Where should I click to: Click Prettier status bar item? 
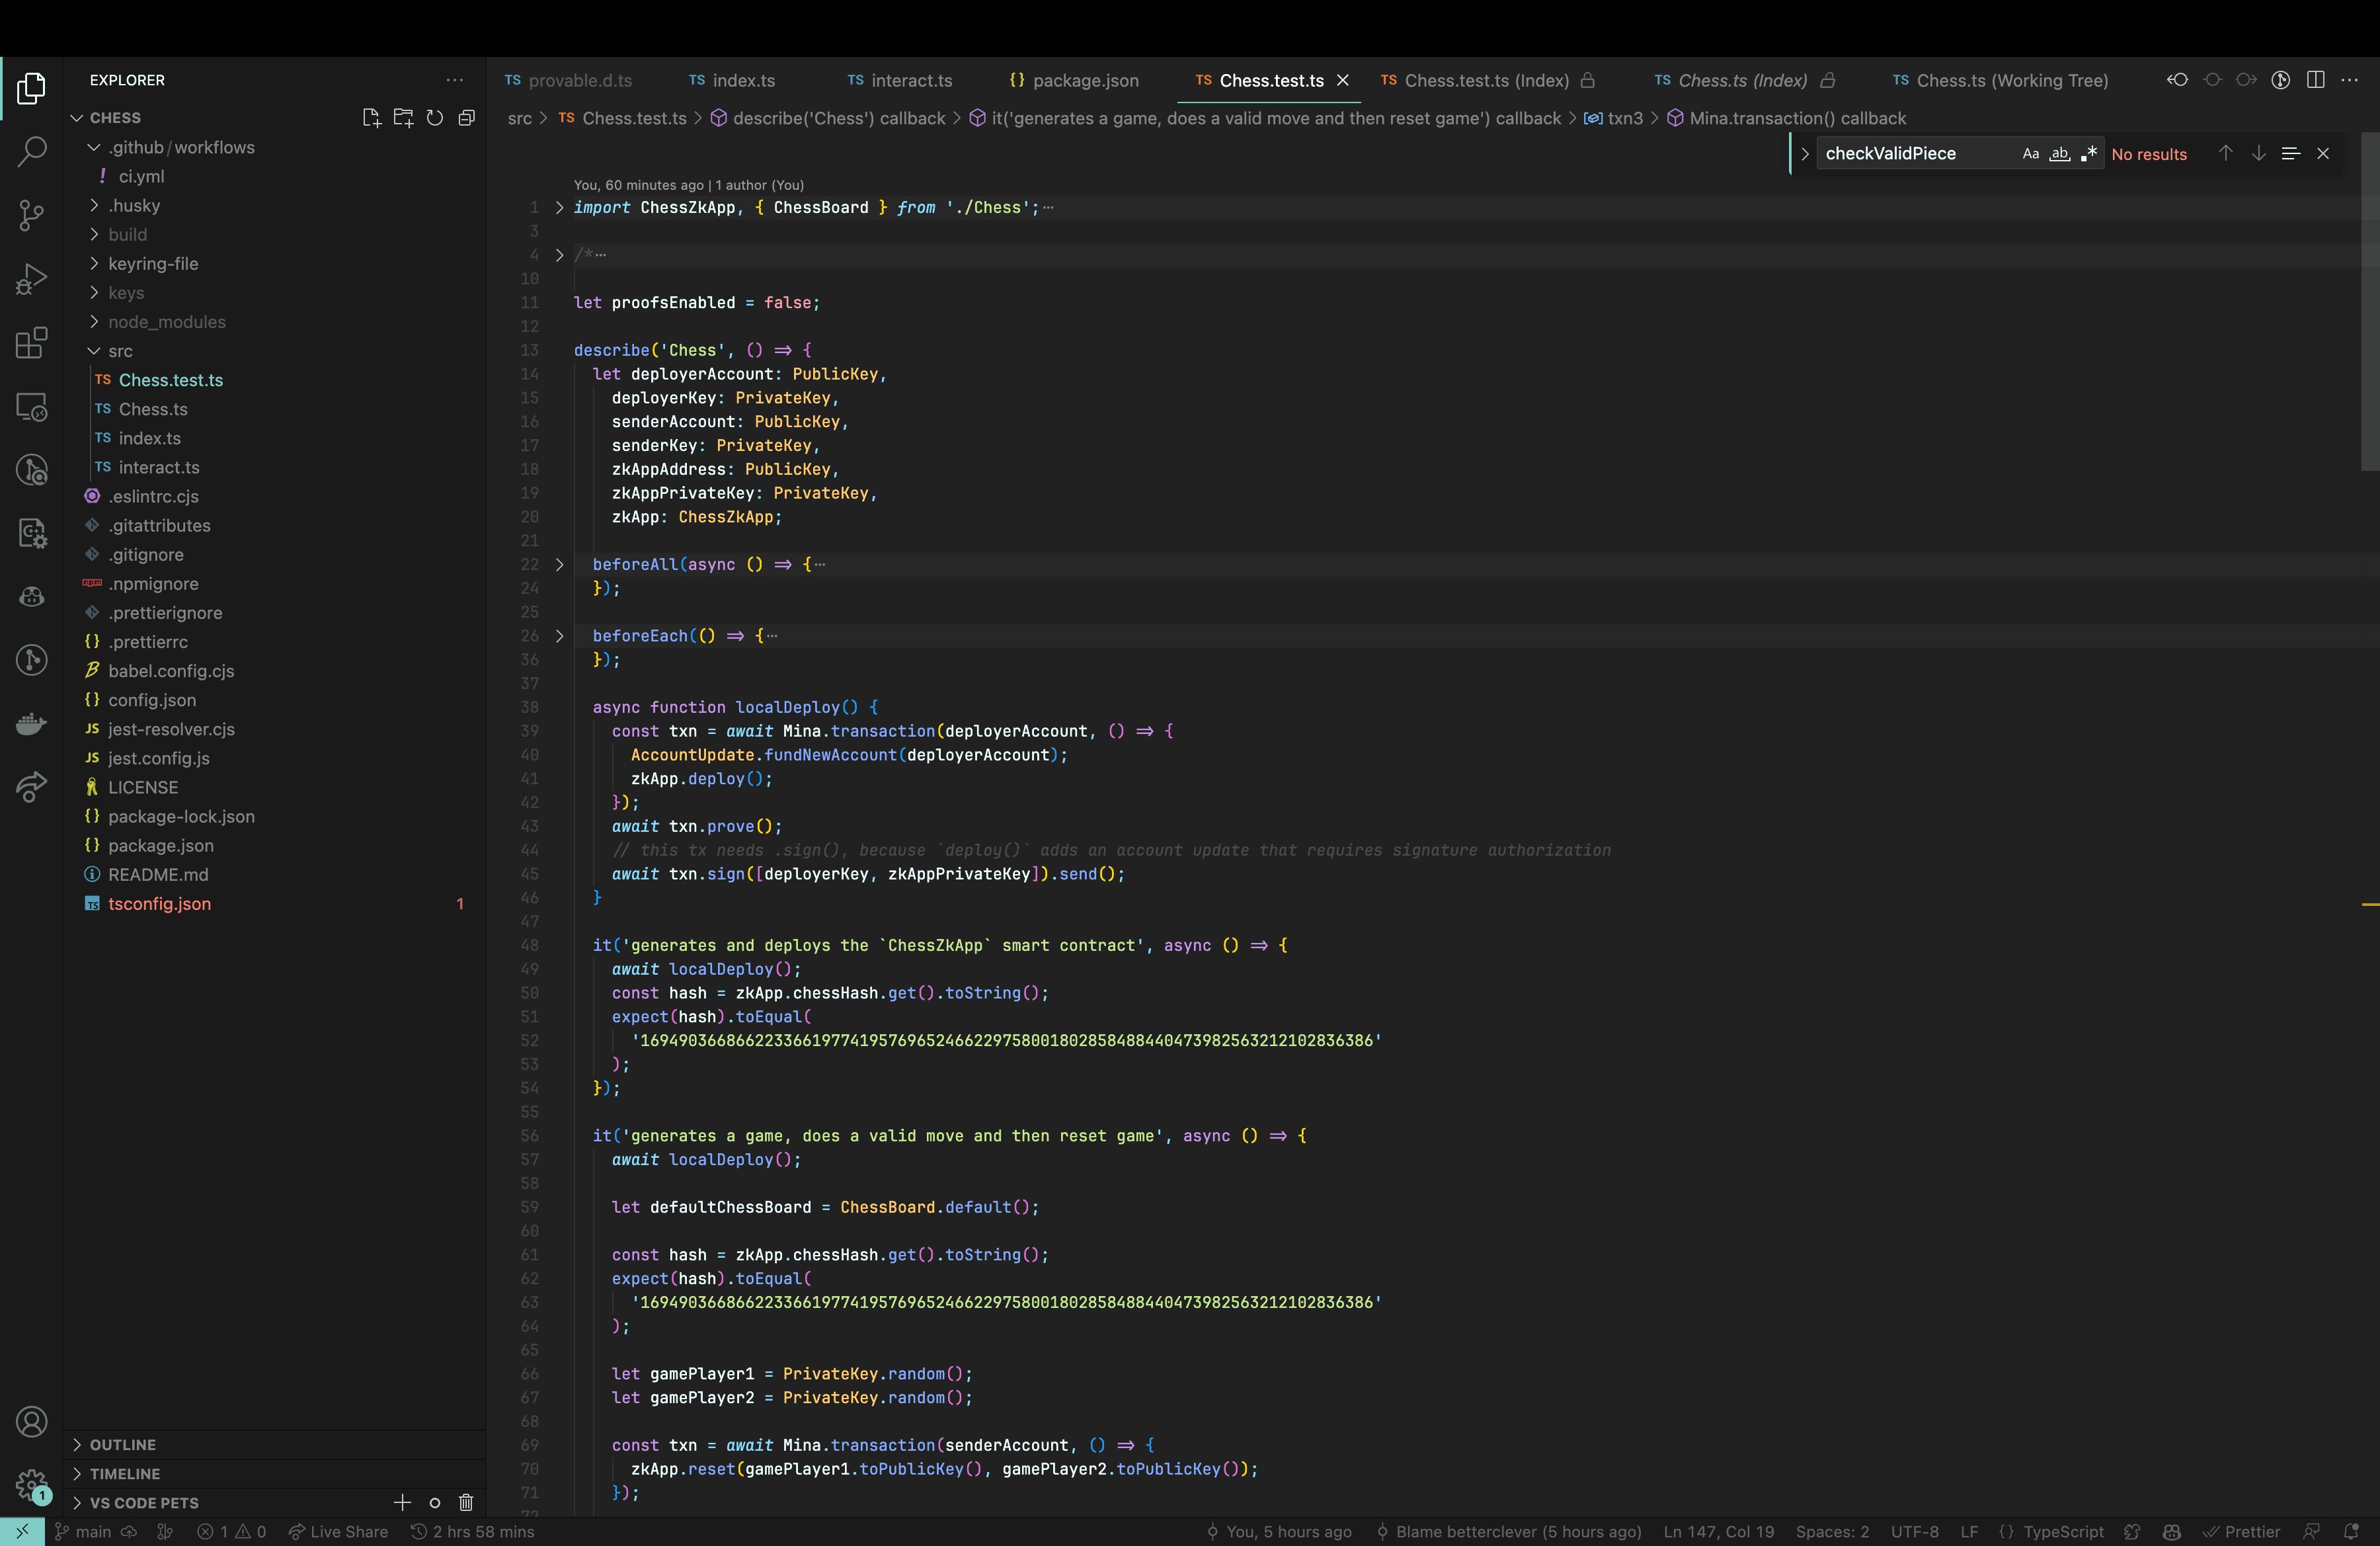click(2242, 1531)
